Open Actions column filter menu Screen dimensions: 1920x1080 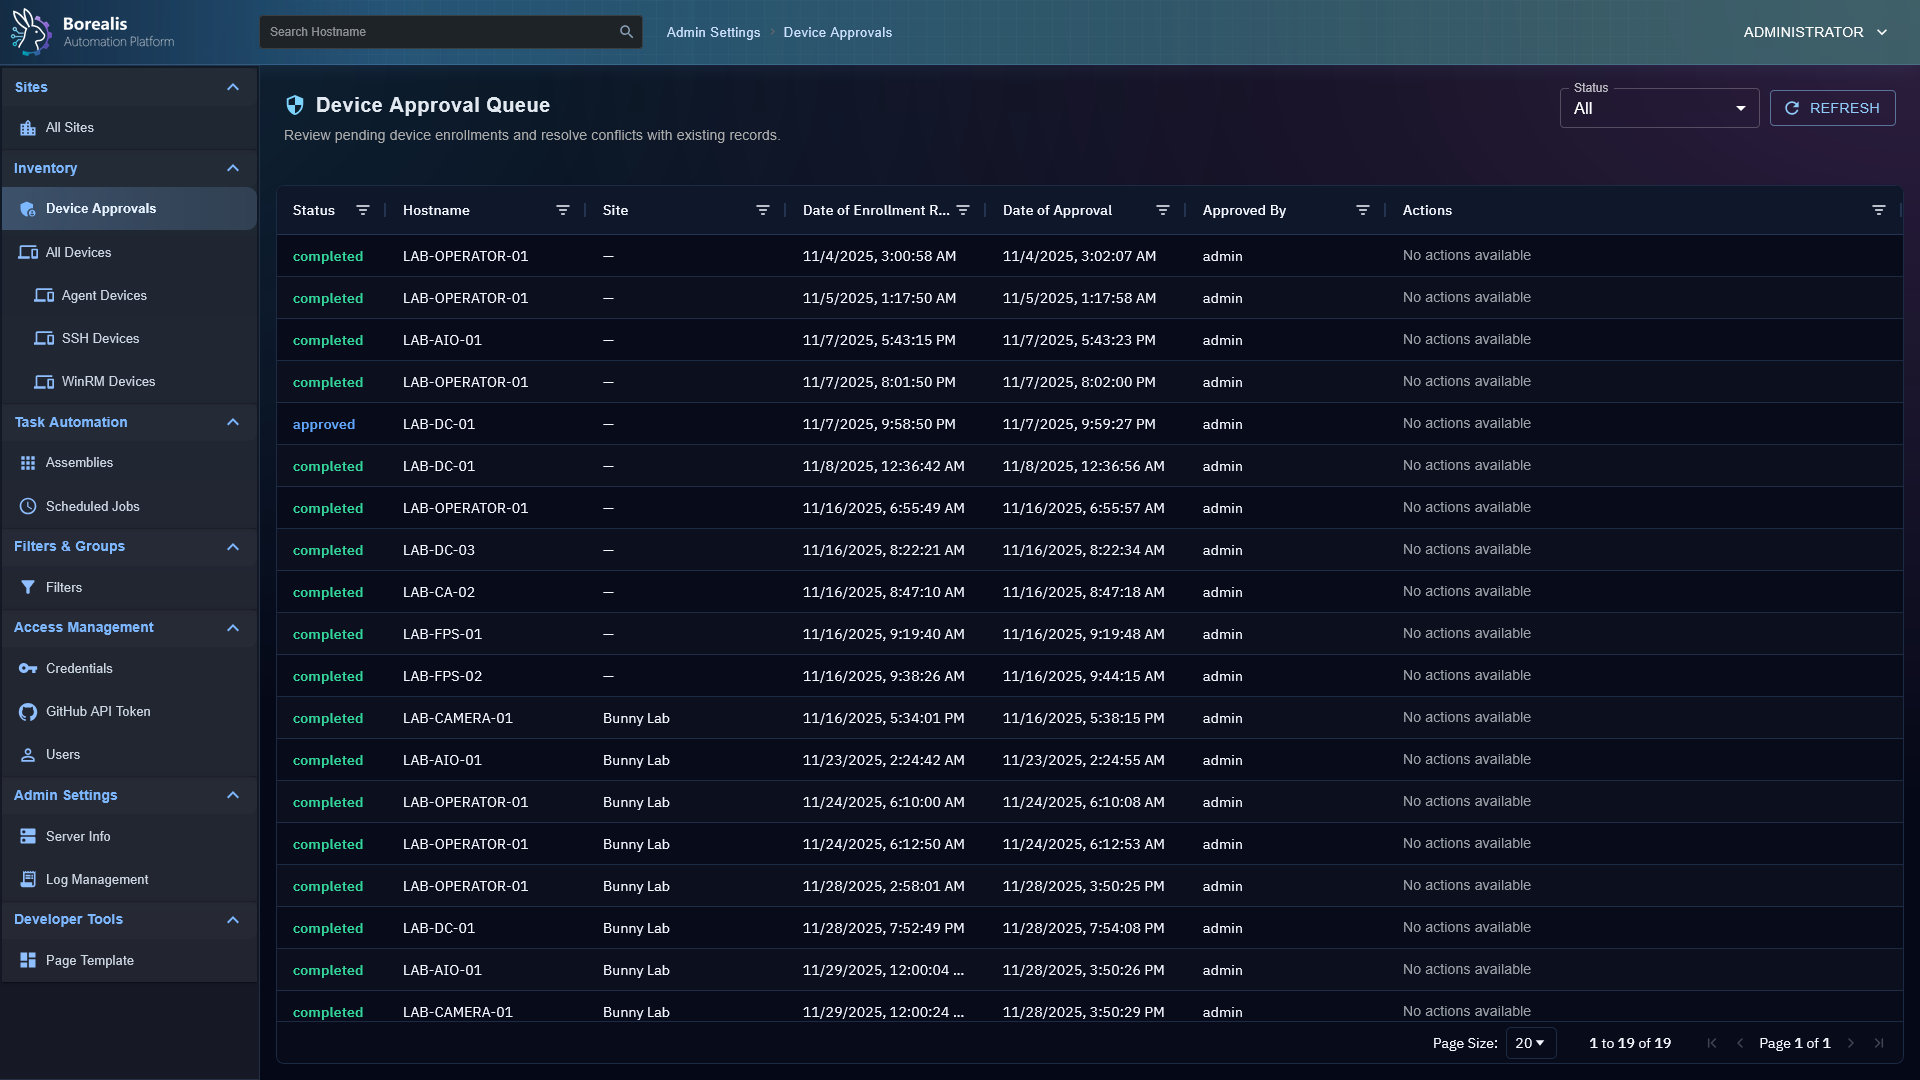(x=1878, y=210)
